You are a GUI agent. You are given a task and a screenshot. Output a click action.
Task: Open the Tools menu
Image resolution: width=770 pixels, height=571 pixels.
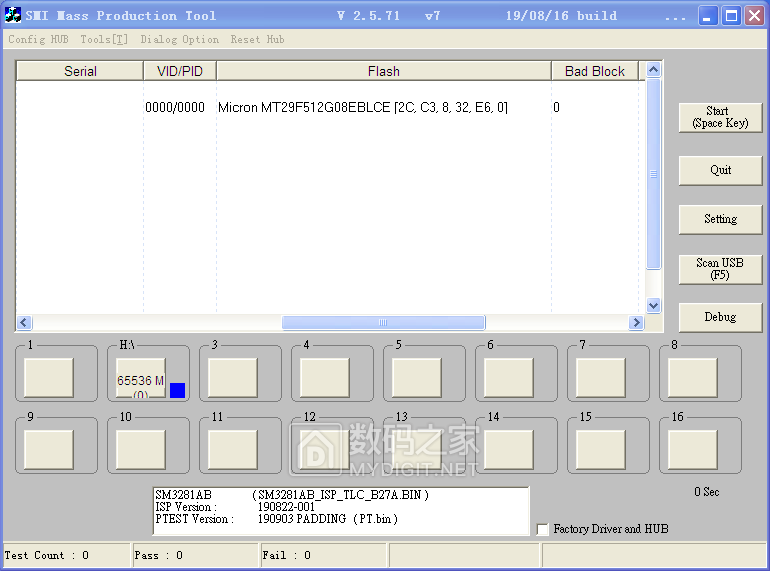click(104, 39)
